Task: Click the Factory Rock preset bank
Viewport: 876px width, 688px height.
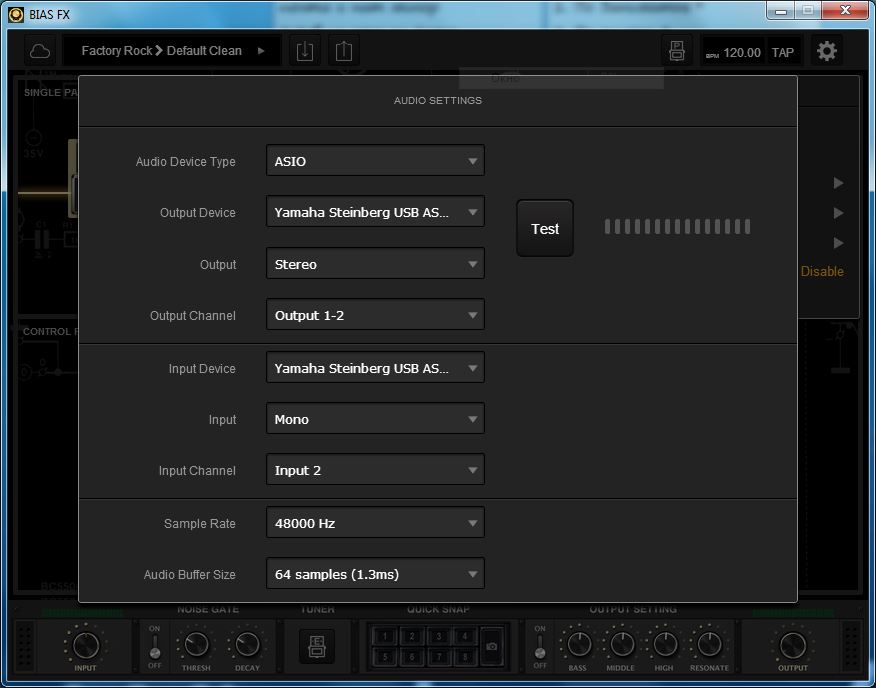Action: [x=117, y=51]
